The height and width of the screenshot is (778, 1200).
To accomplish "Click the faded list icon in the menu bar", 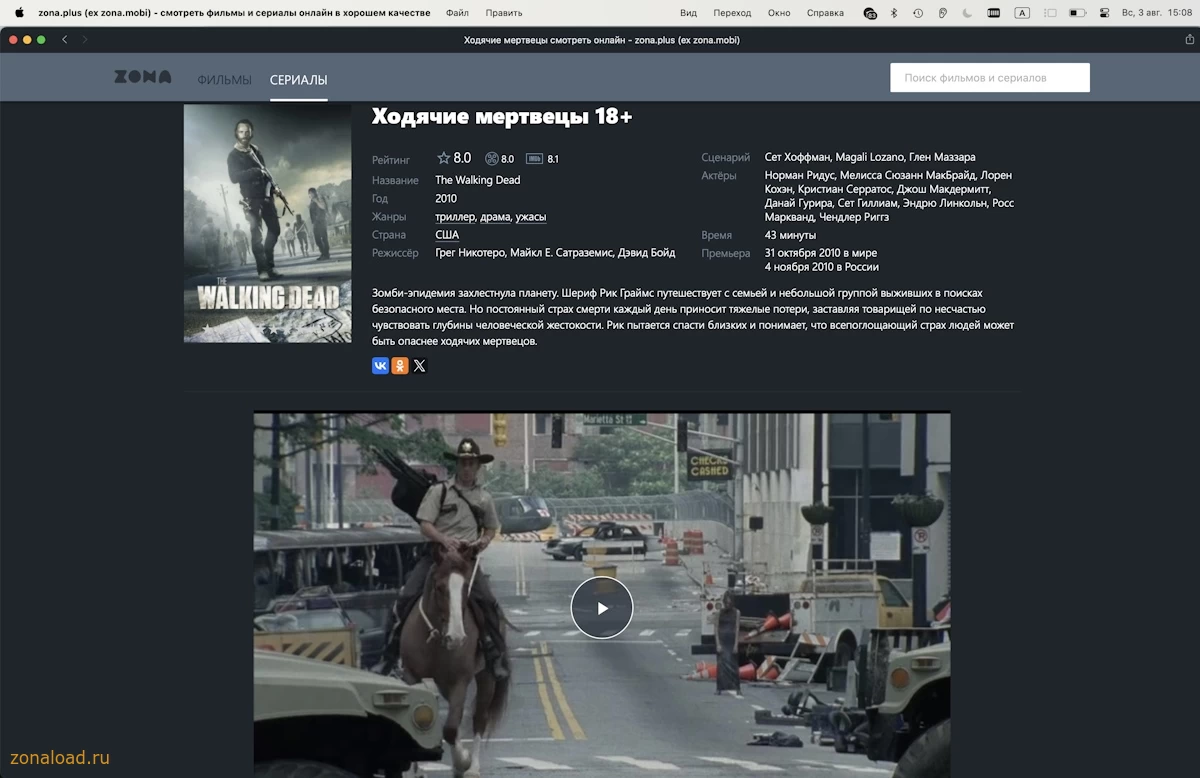I will click(1049, 13).
